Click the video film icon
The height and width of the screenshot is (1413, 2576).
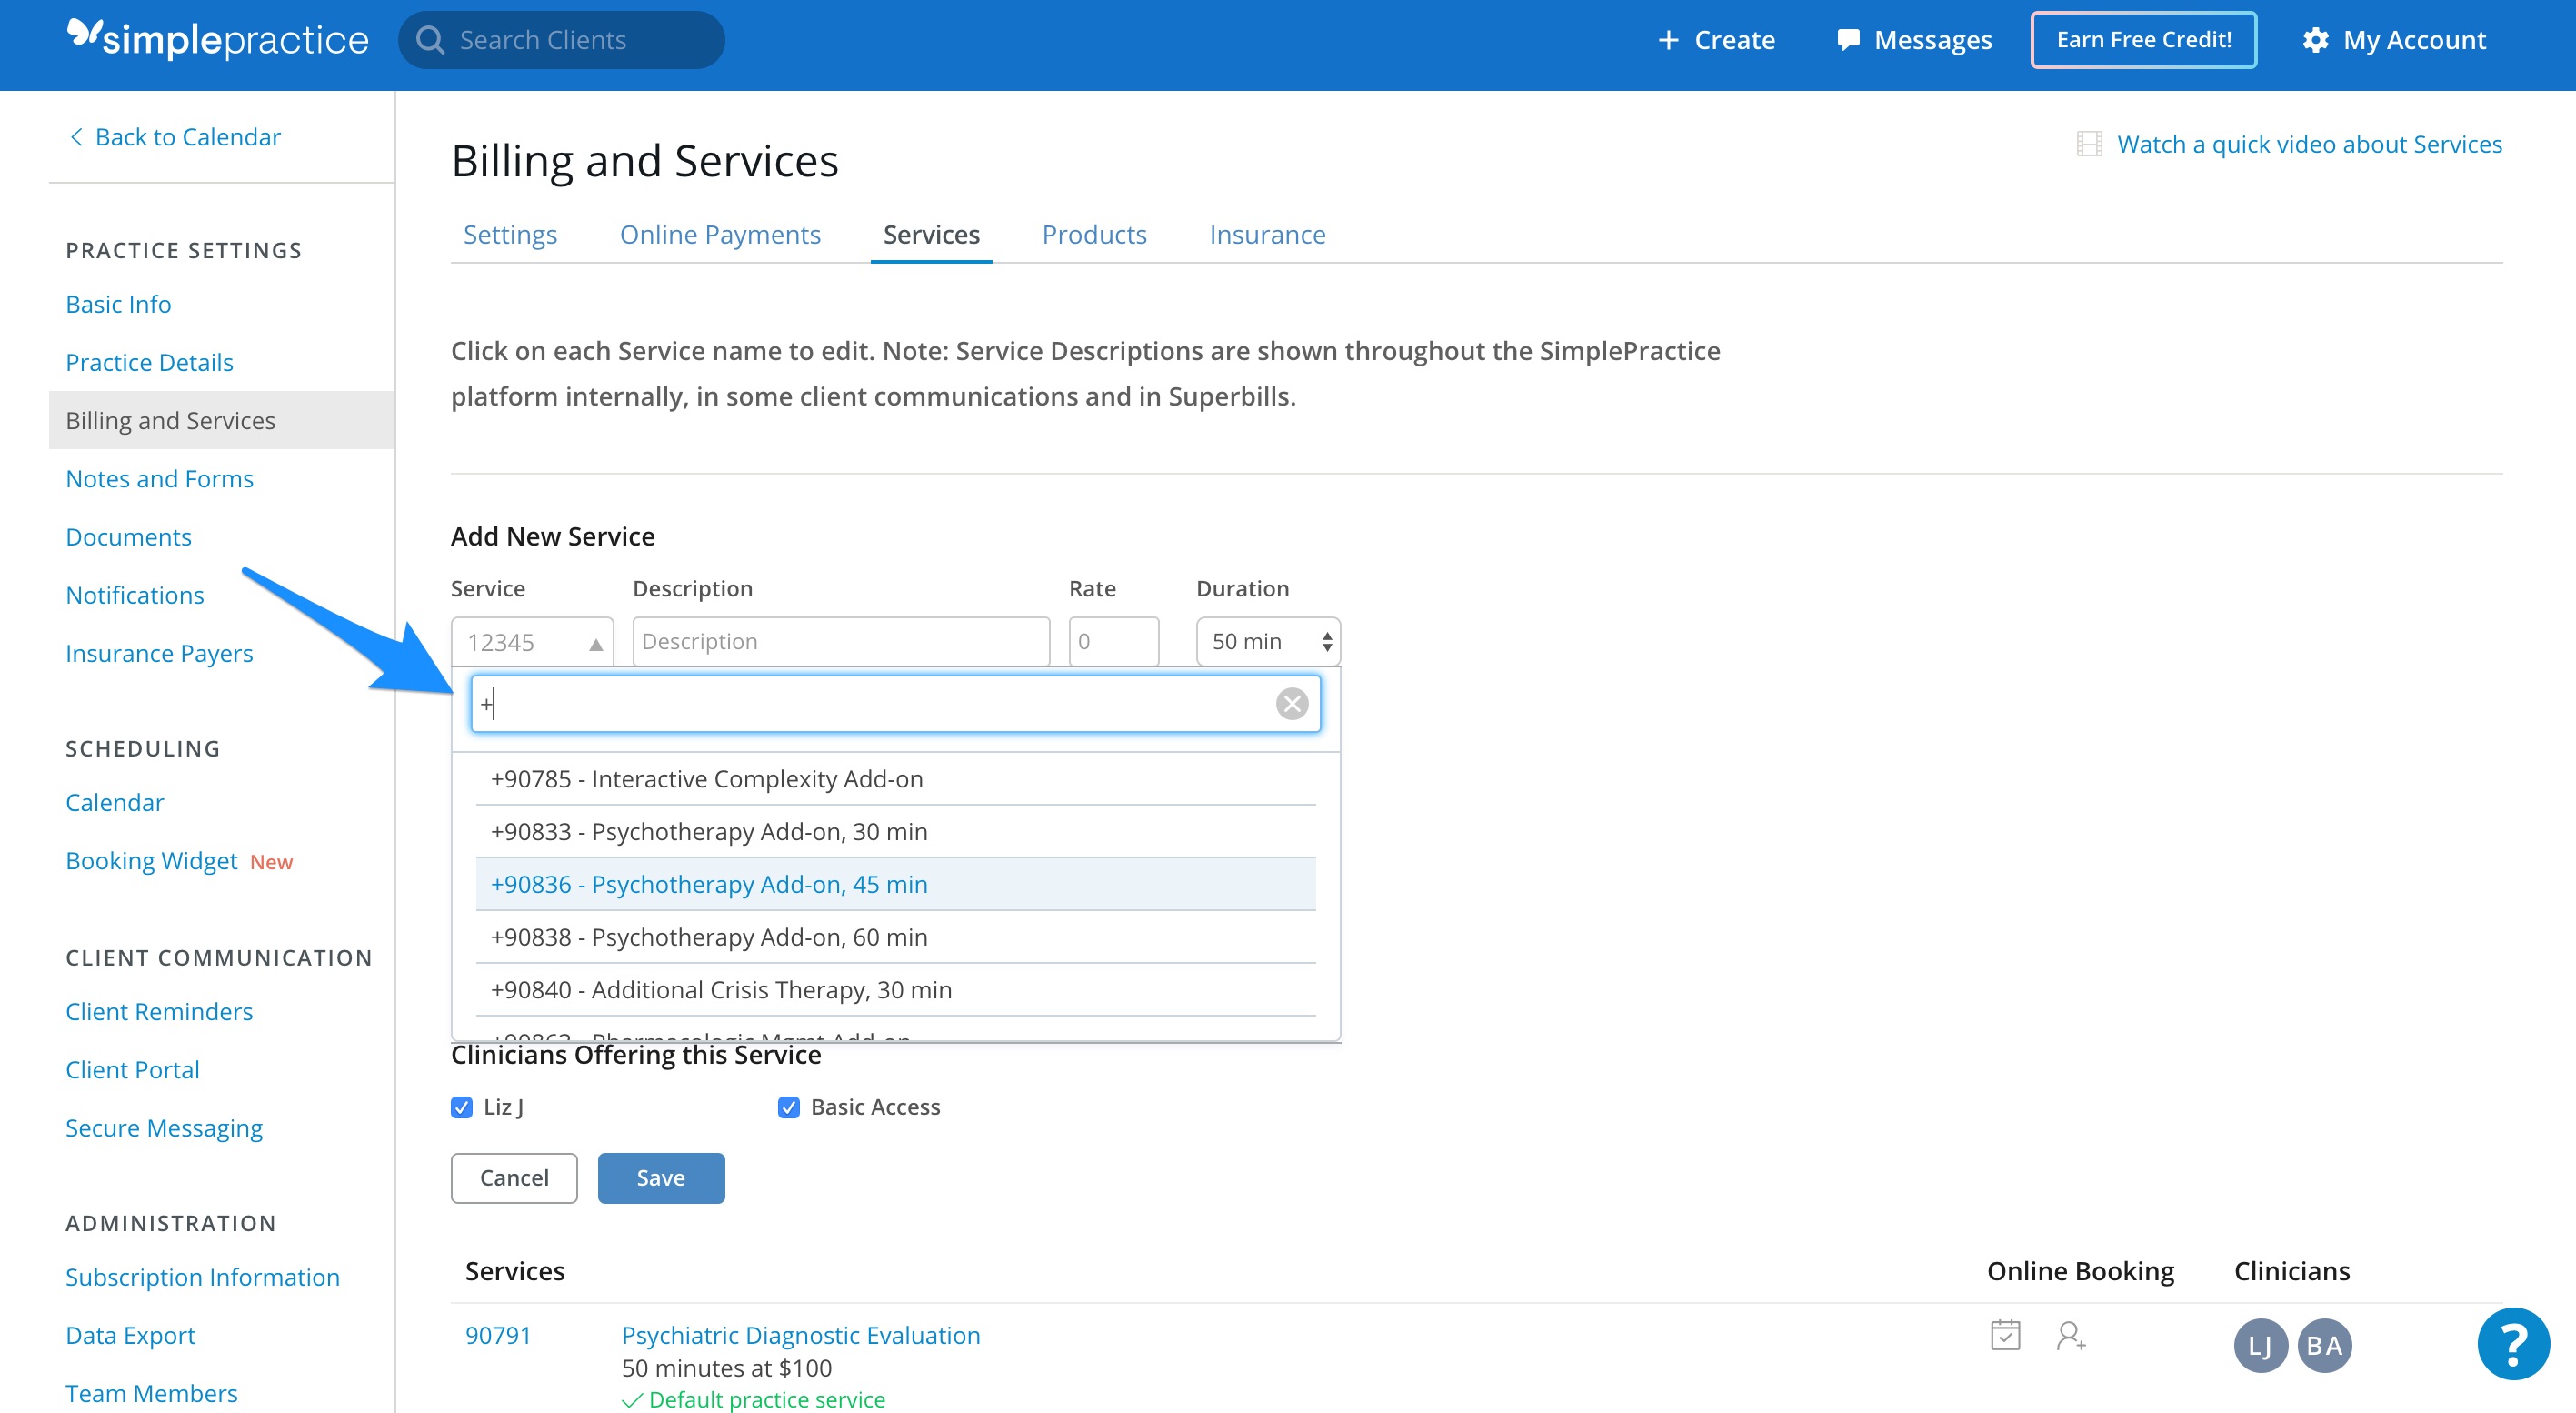click(x=2089, y=144)
